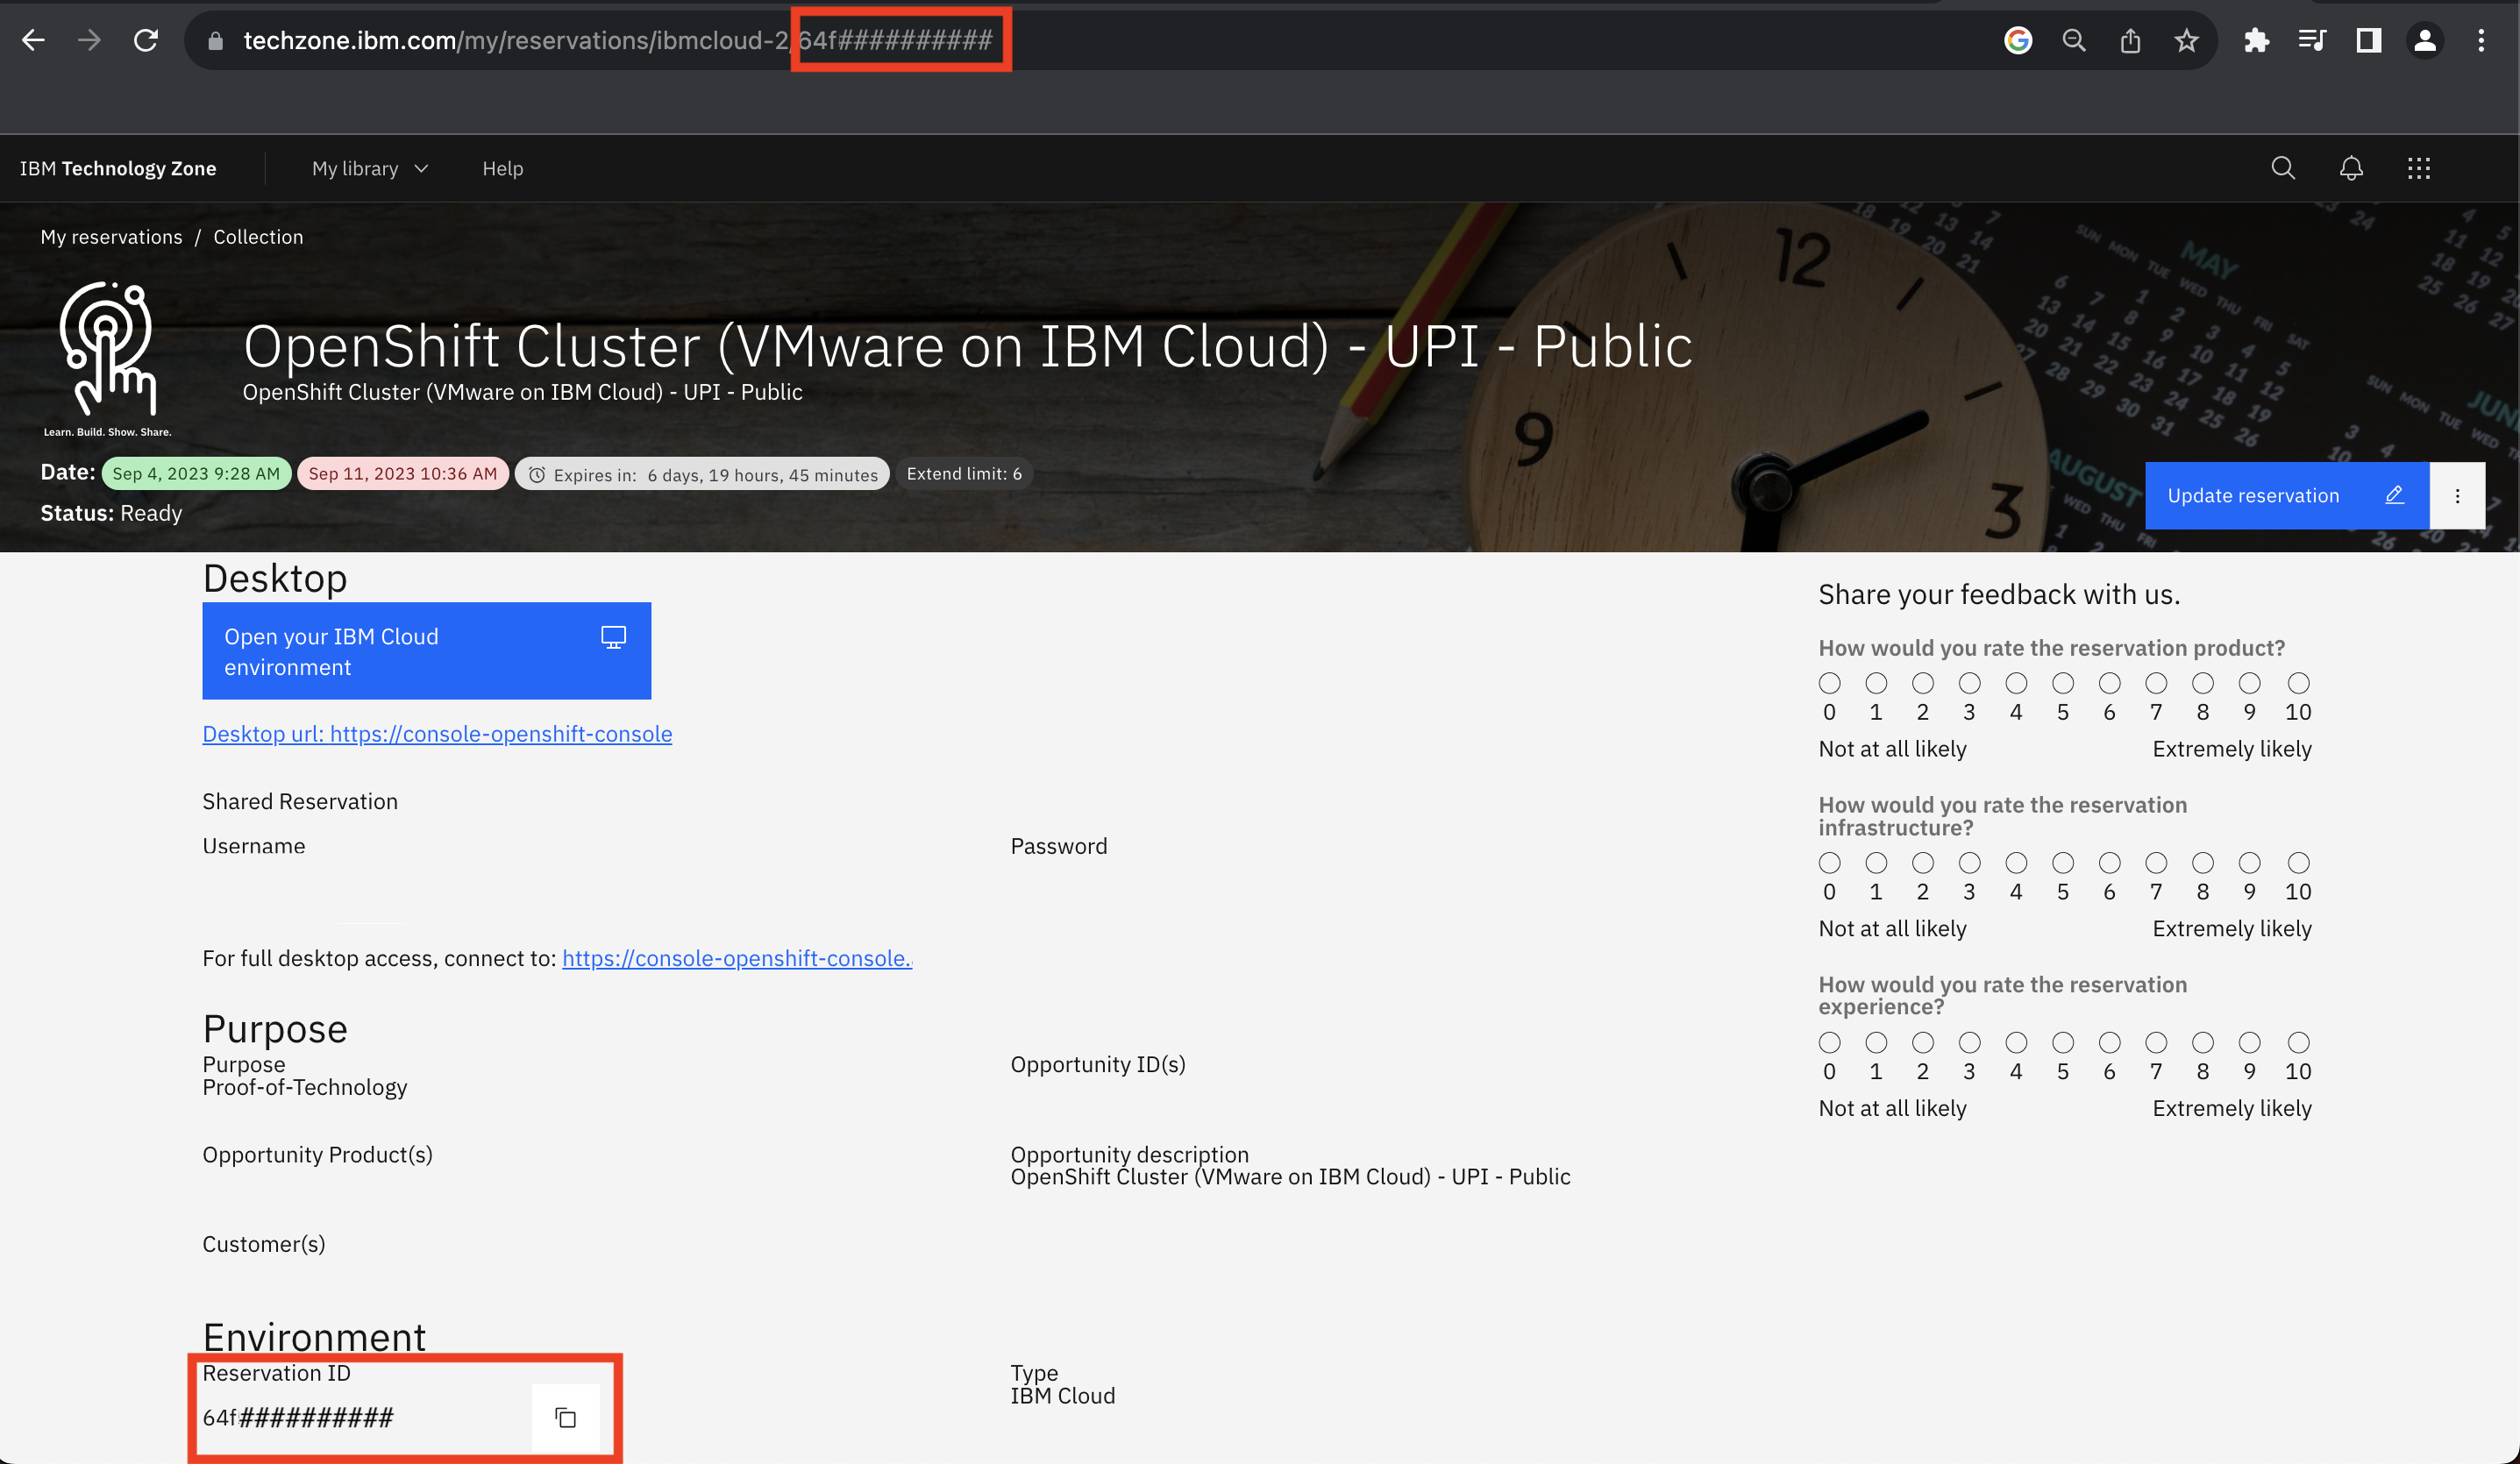Image resolution: width=2520 pixels, height=1464 pixels.
Task: Copy the Reservation ID to clipboard
Action: 565,1417
